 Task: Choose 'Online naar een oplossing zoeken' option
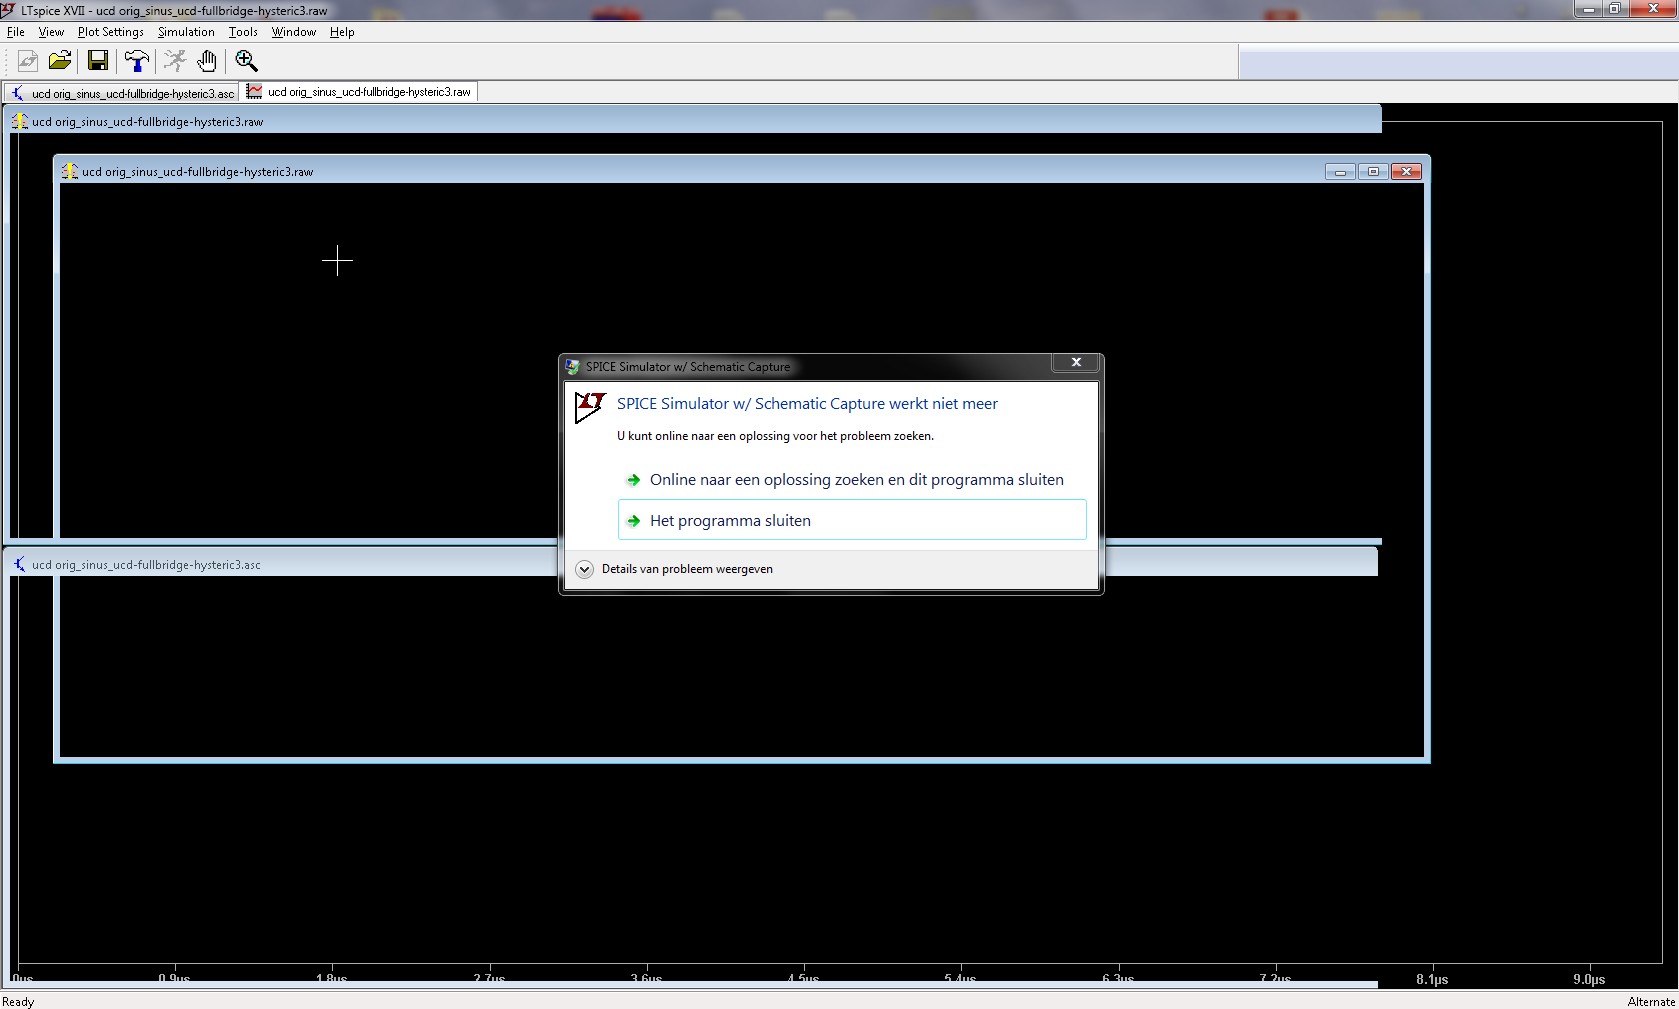pos(852,480)
